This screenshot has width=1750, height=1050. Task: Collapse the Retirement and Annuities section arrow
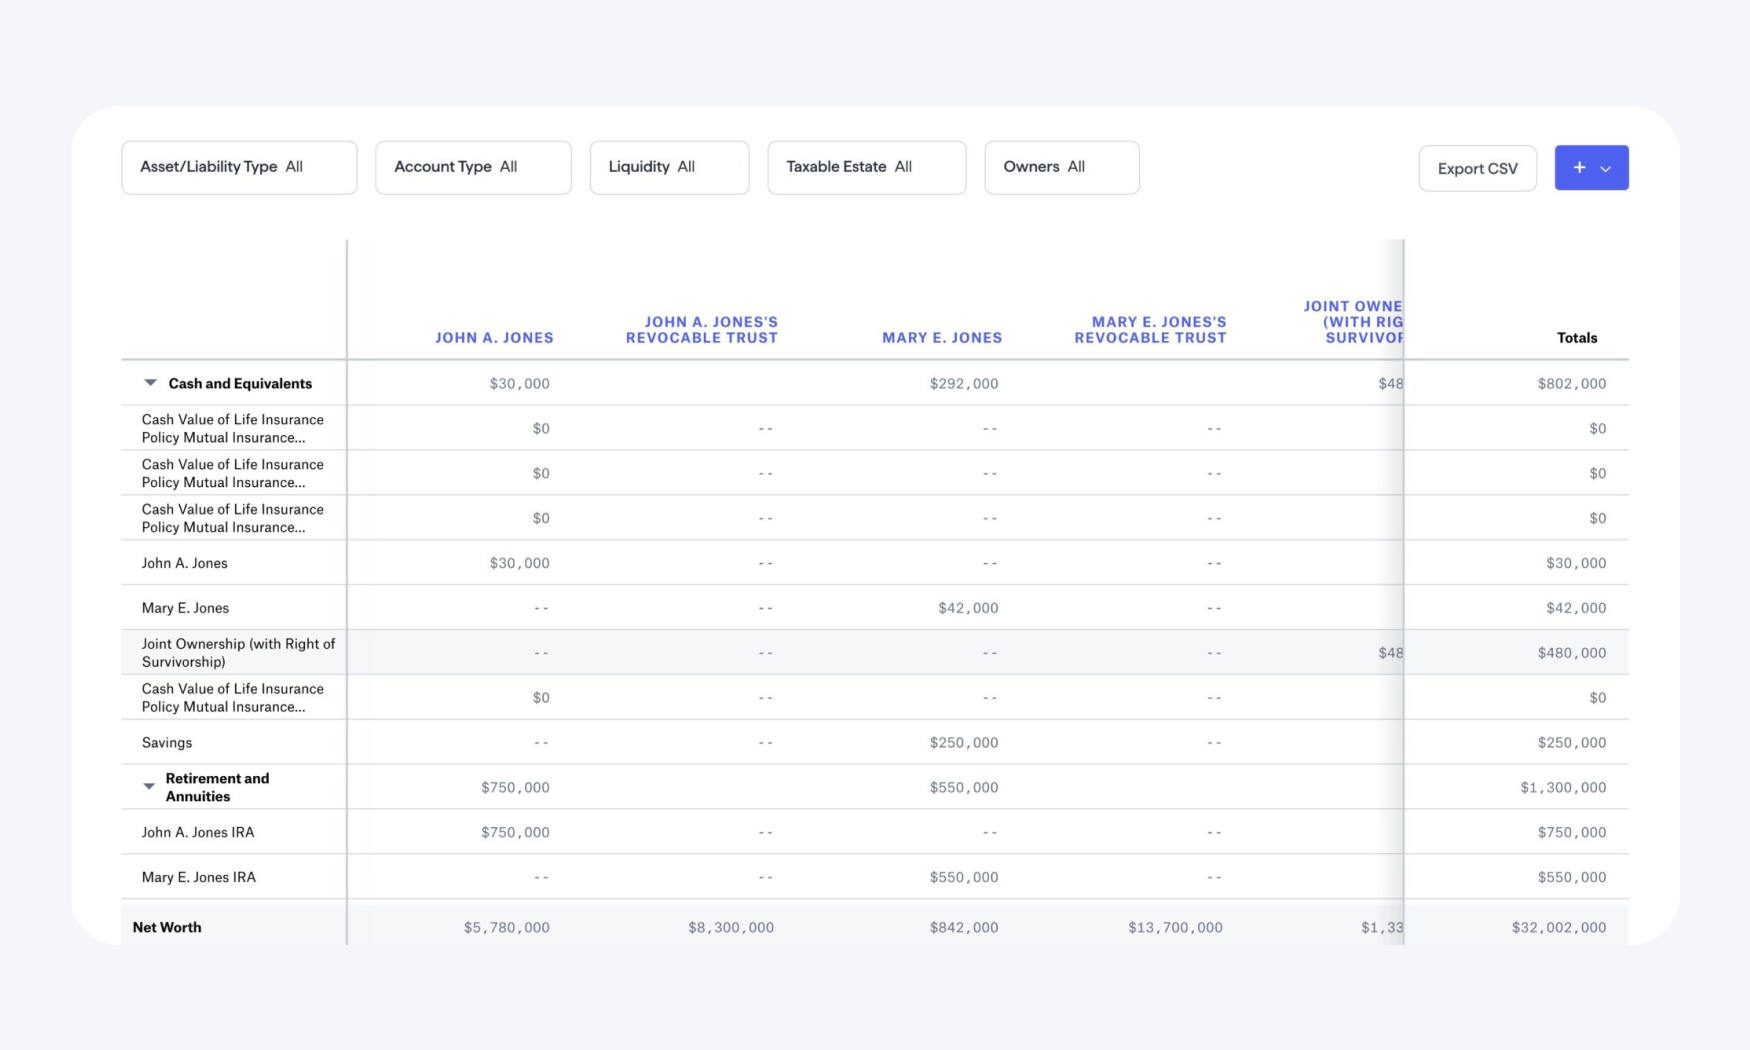[149, 787]
